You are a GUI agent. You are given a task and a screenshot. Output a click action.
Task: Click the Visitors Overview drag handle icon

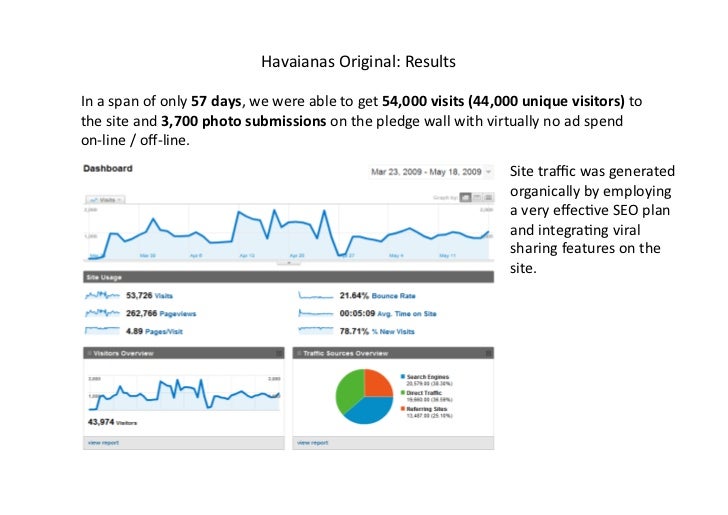90,353
